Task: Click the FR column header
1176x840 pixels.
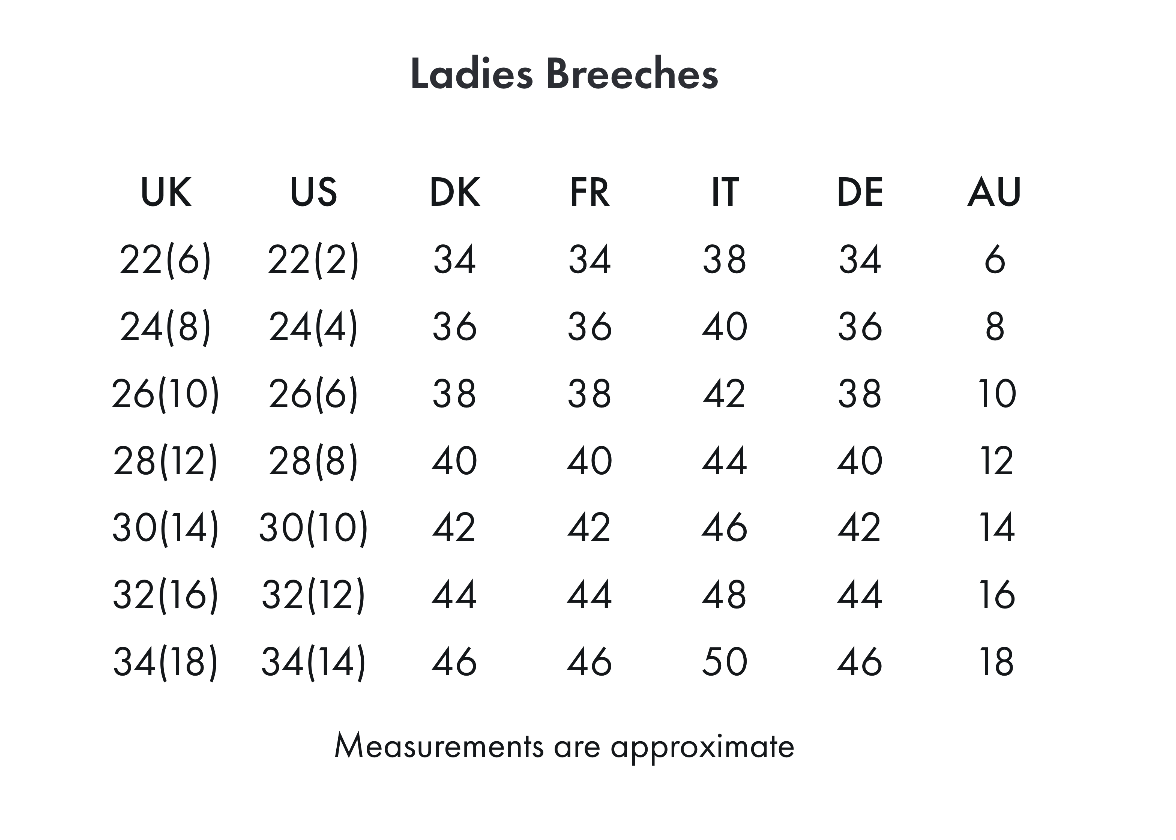Action: (x=589, y=192)
